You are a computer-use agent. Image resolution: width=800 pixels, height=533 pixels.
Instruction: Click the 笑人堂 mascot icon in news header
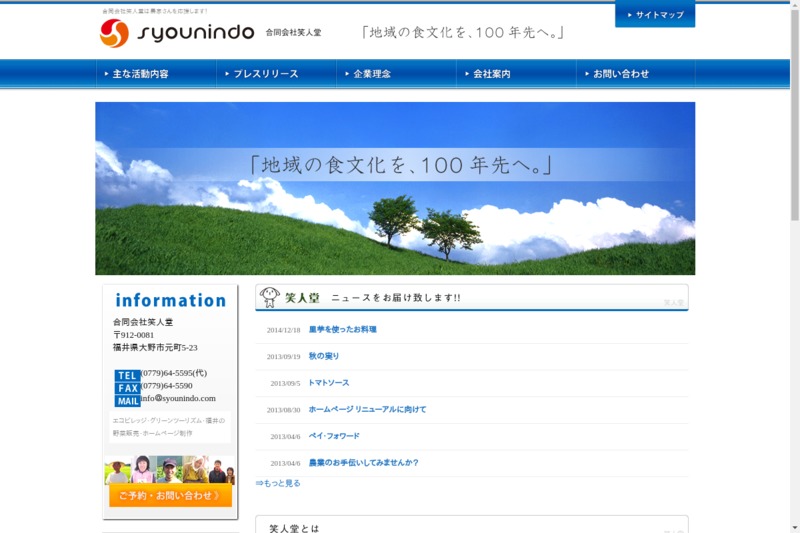270,297
